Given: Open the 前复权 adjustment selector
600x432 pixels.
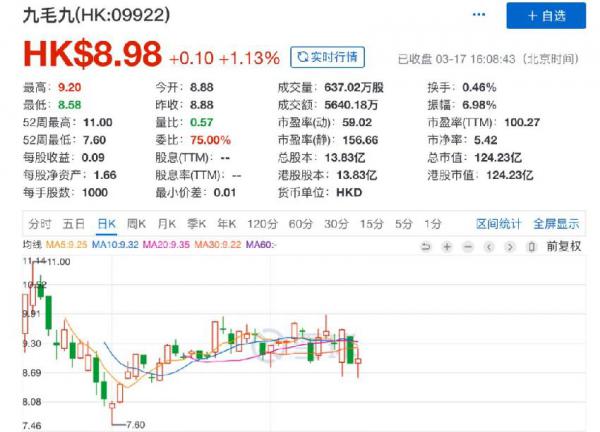Looking at the screenshot, I should coord(563,246).
